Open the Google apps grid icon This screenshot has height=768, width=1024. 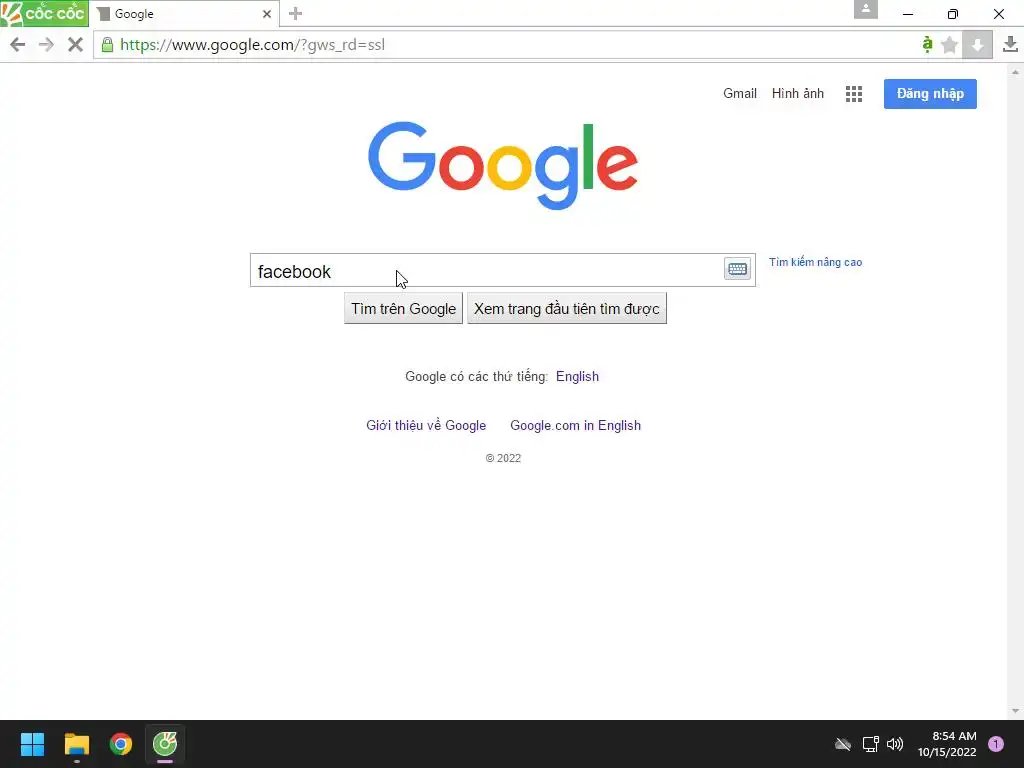854,94
